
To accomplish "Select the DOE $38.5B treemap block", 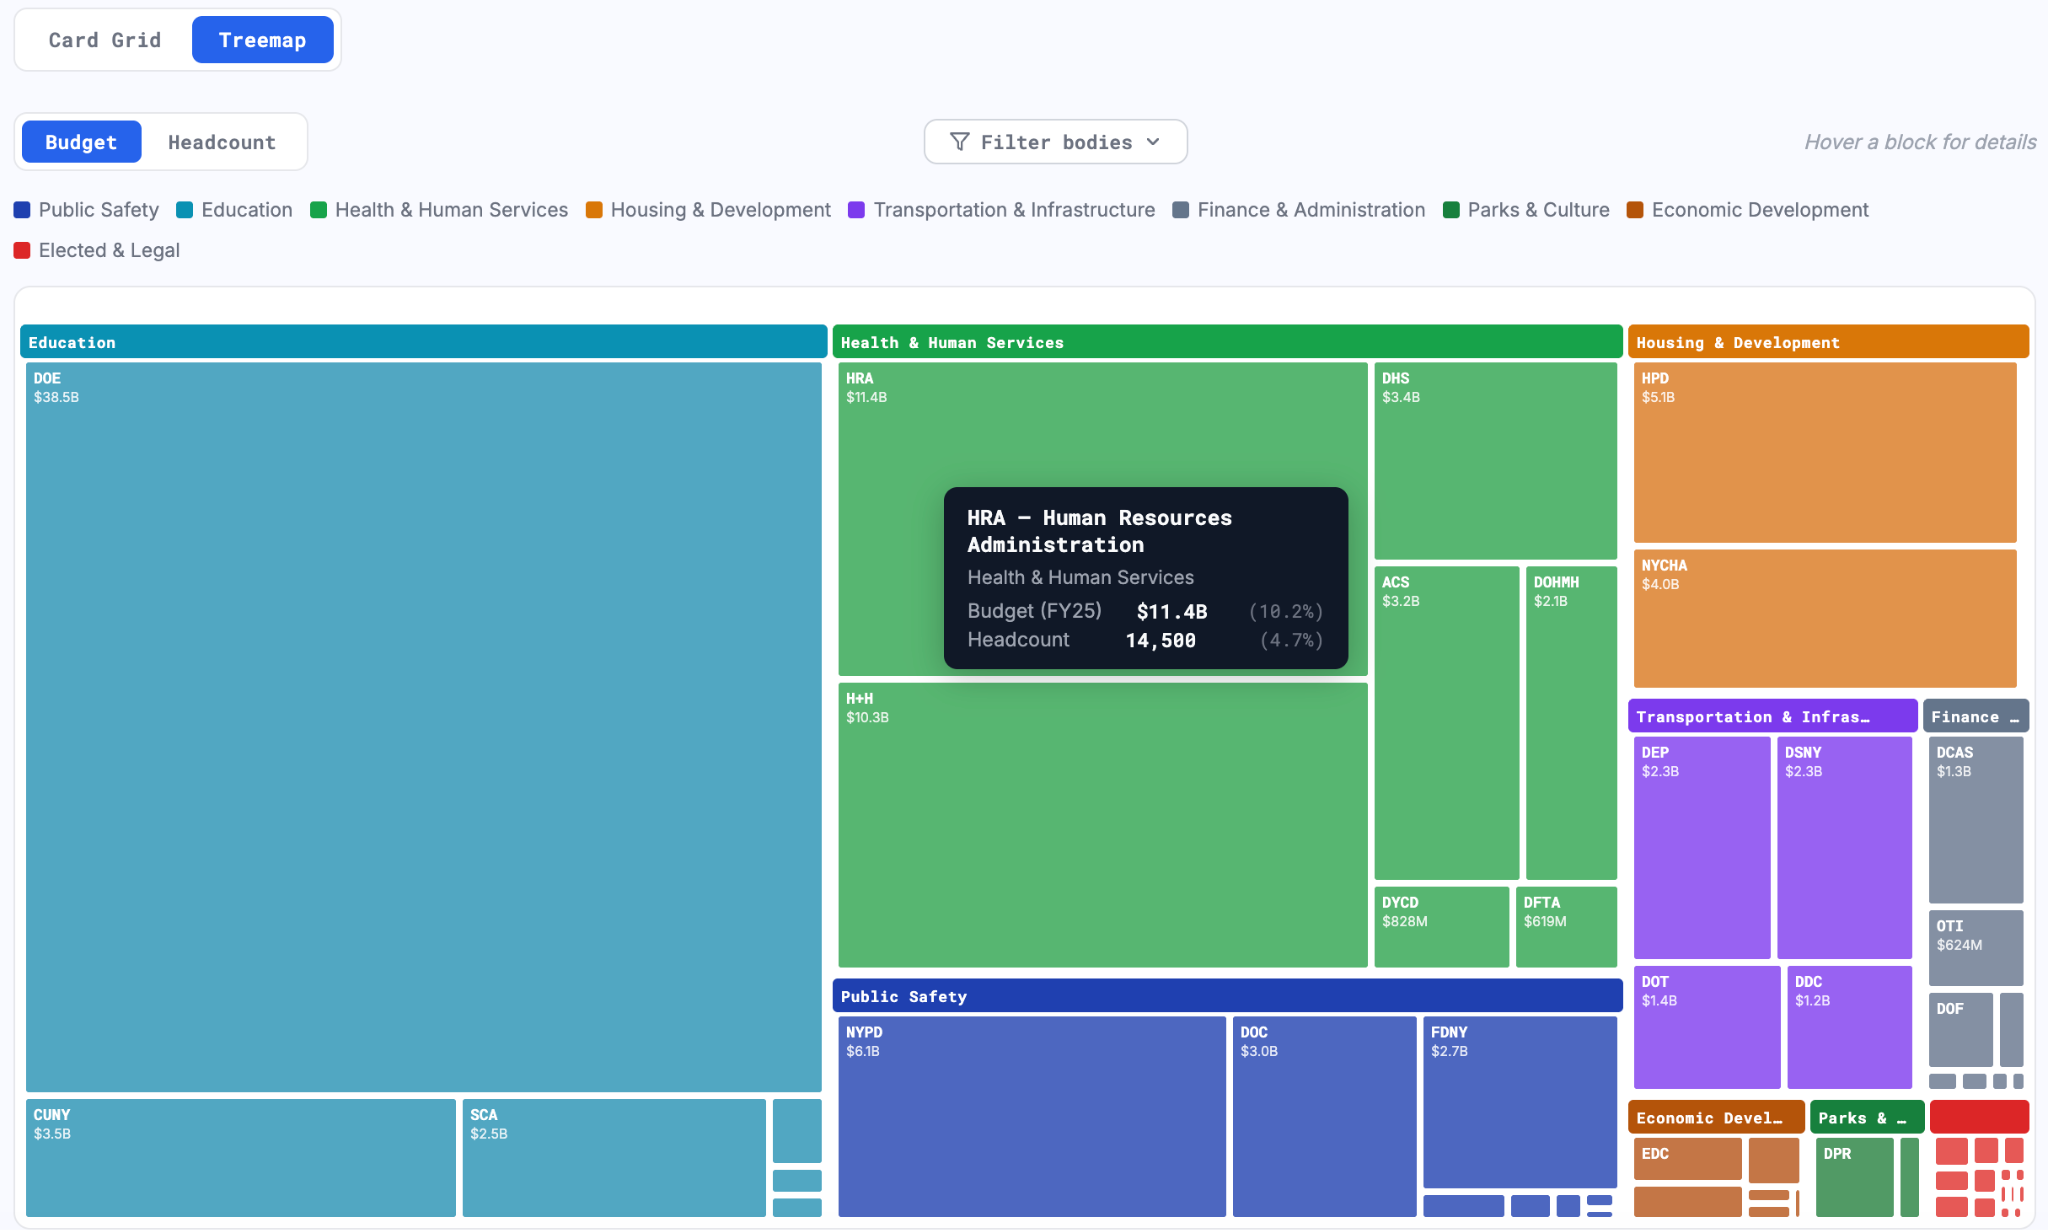I will 423,725.
